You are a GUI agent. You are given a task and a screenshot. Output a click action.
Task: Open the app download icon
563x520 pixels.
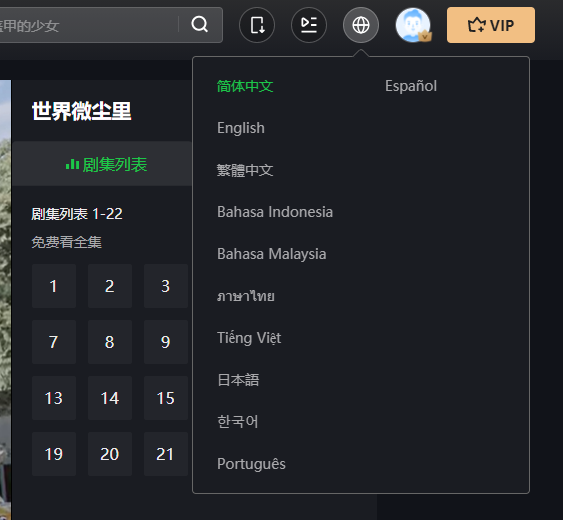coord(257,25)
